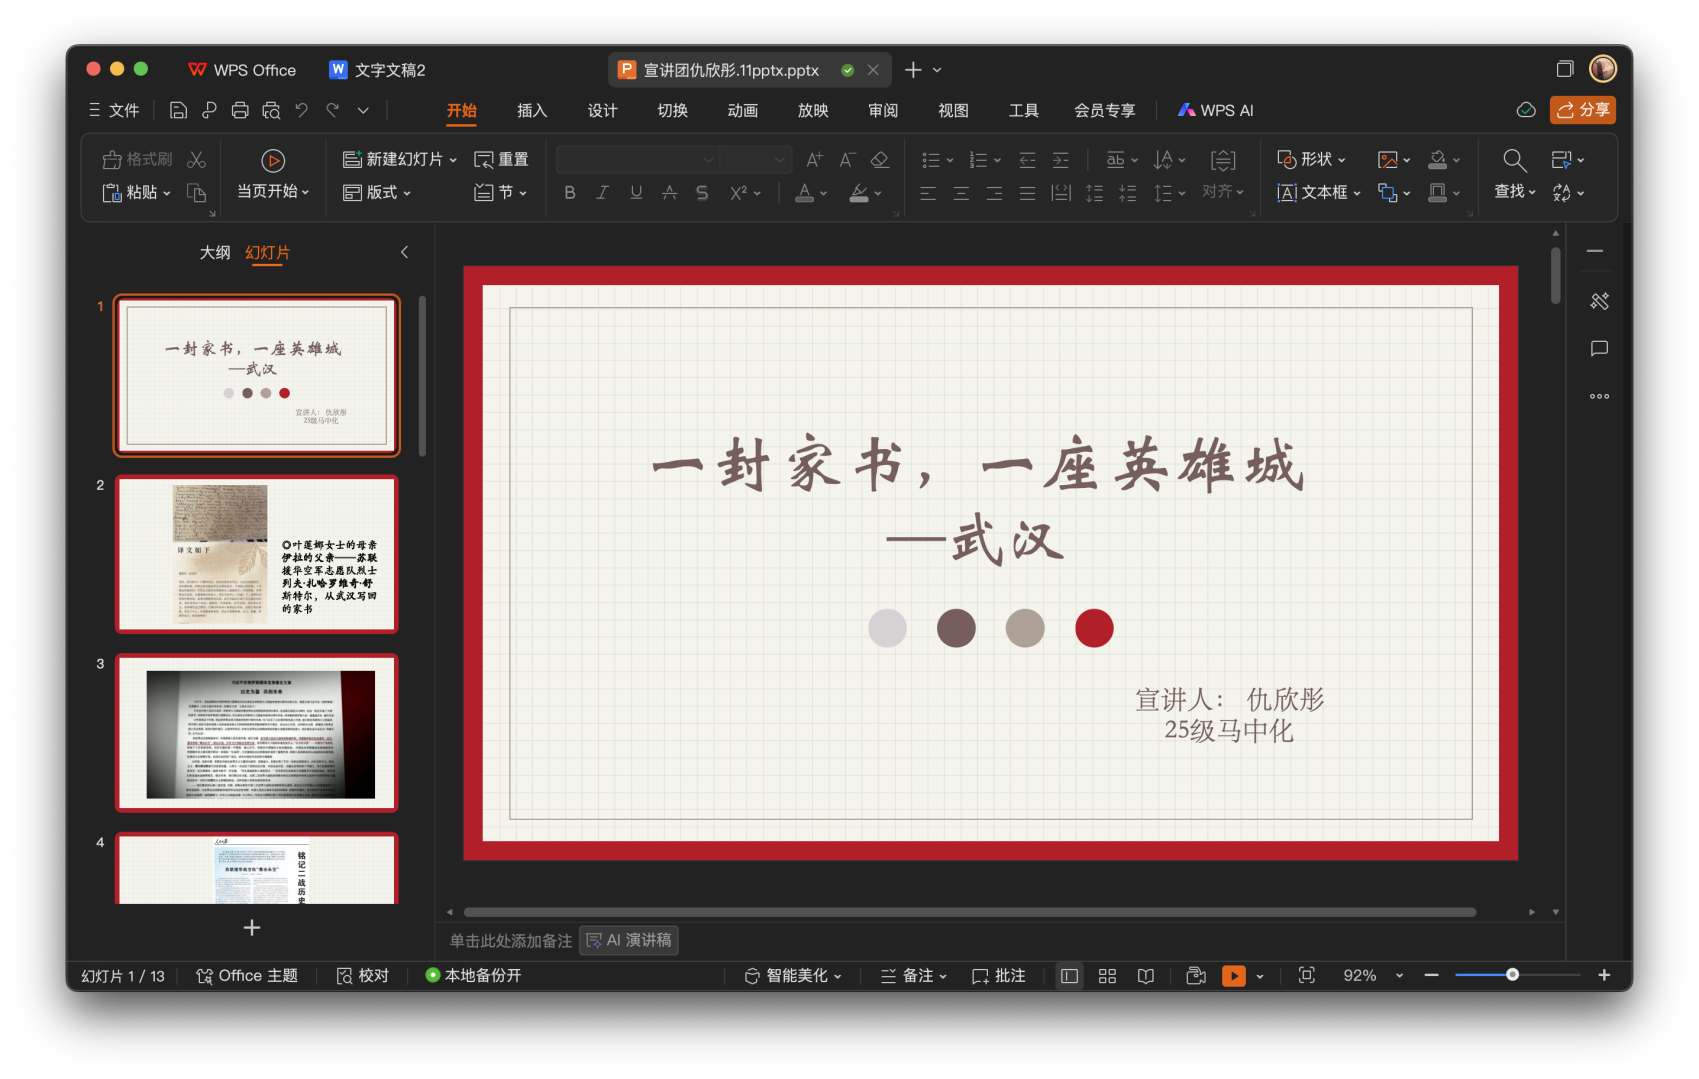Start slideshow with orange play icon
This screenshot has height=1079, width=1699.
pos(1234,976)
